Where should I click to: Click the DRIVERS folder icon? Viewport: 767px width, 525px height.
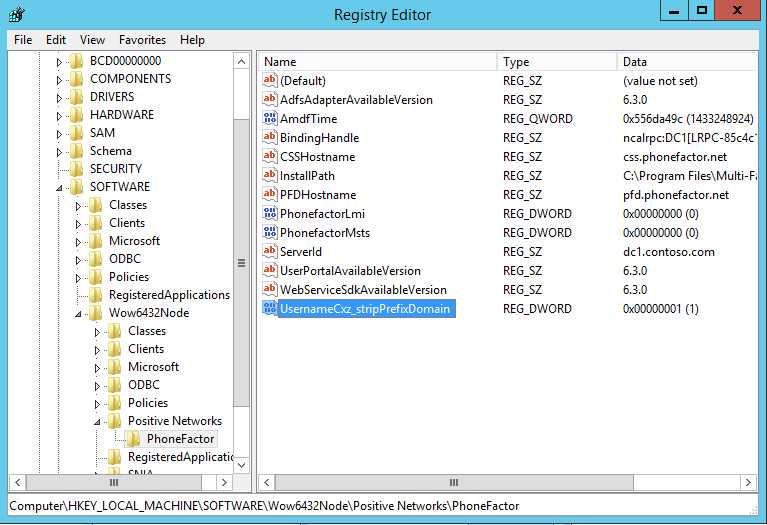(76, 97)
